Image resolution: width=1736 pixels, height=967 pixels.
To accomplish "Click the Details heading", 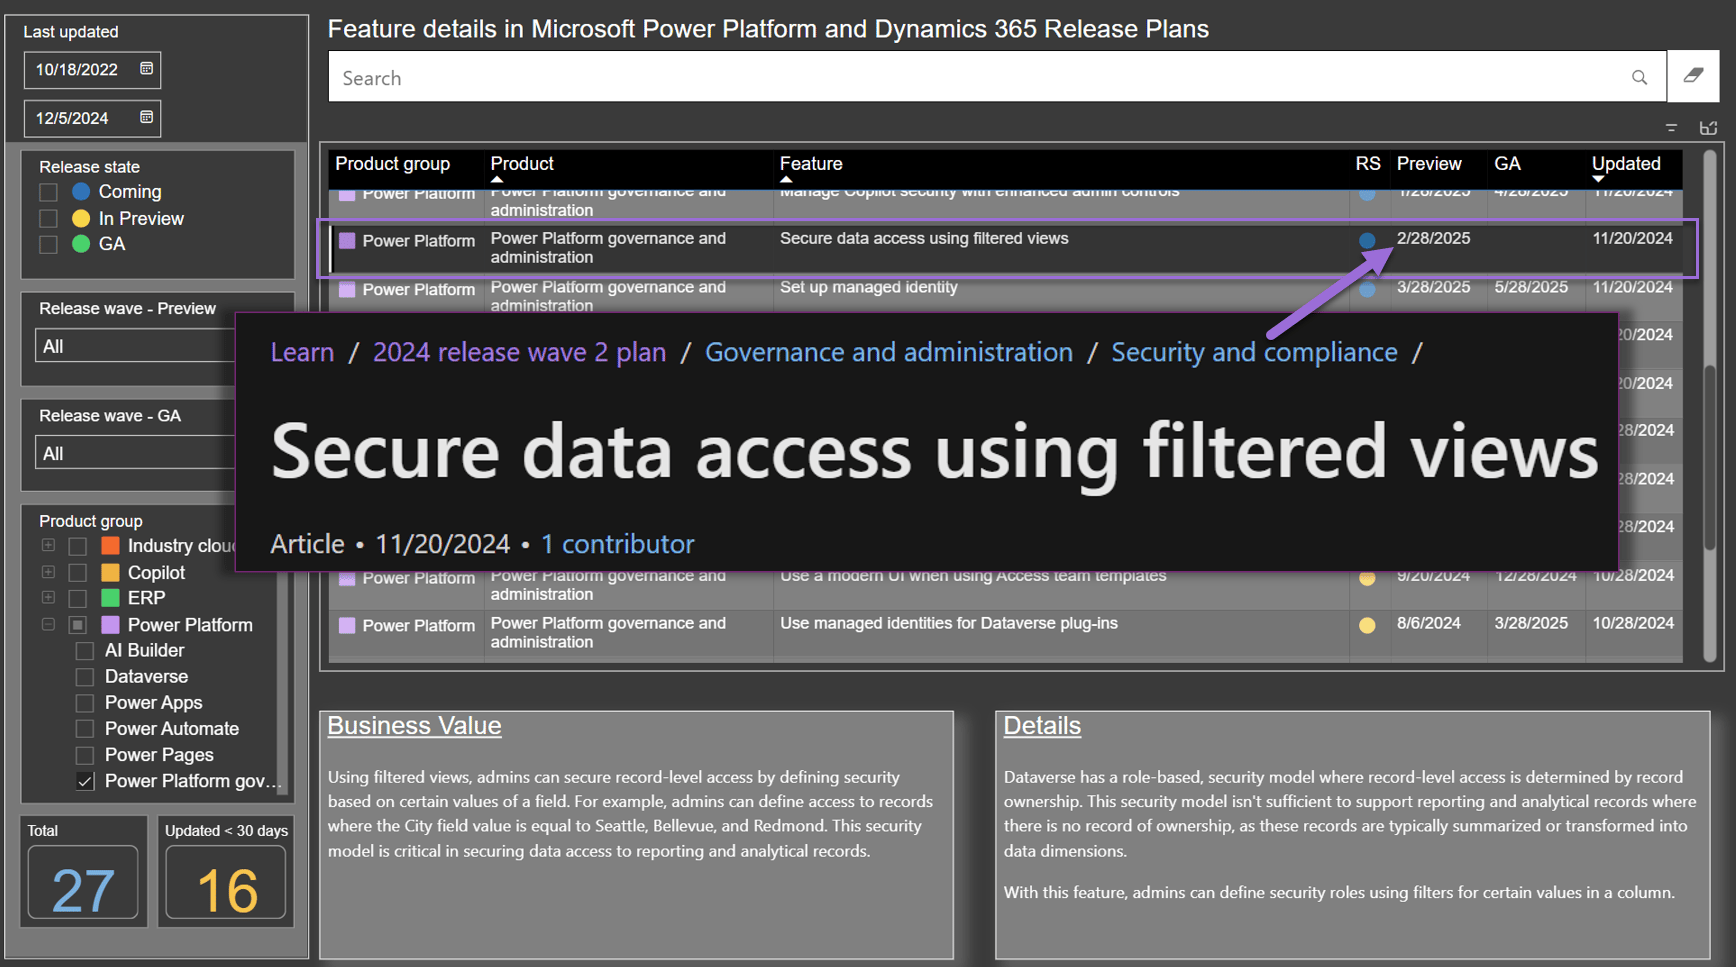I will [1042, 726].
